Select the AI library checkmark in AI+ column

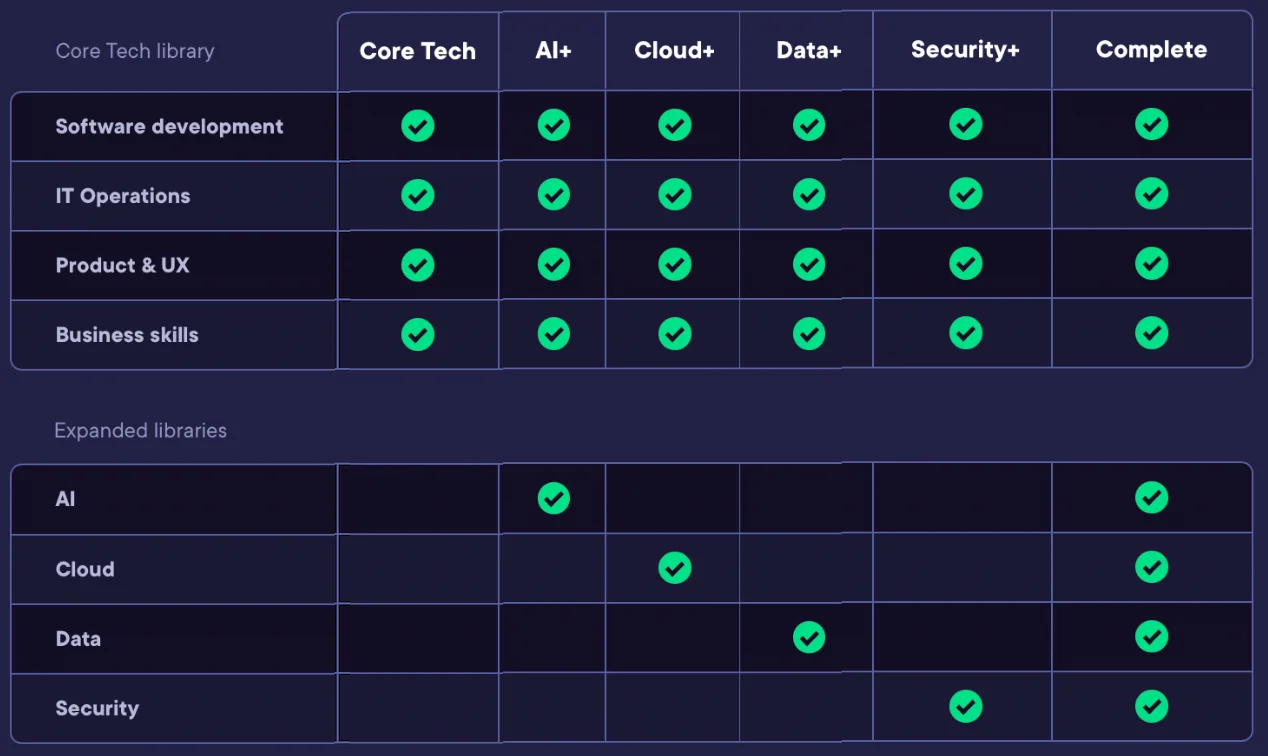[x=552, y=498]
